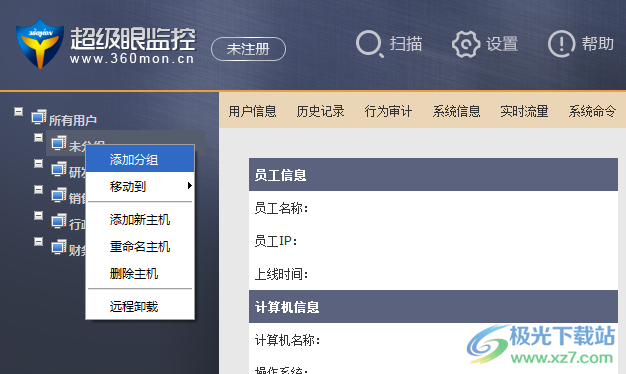
Task: Click the 帮助 exclamation icon
Action: click(x=561, y=44)
